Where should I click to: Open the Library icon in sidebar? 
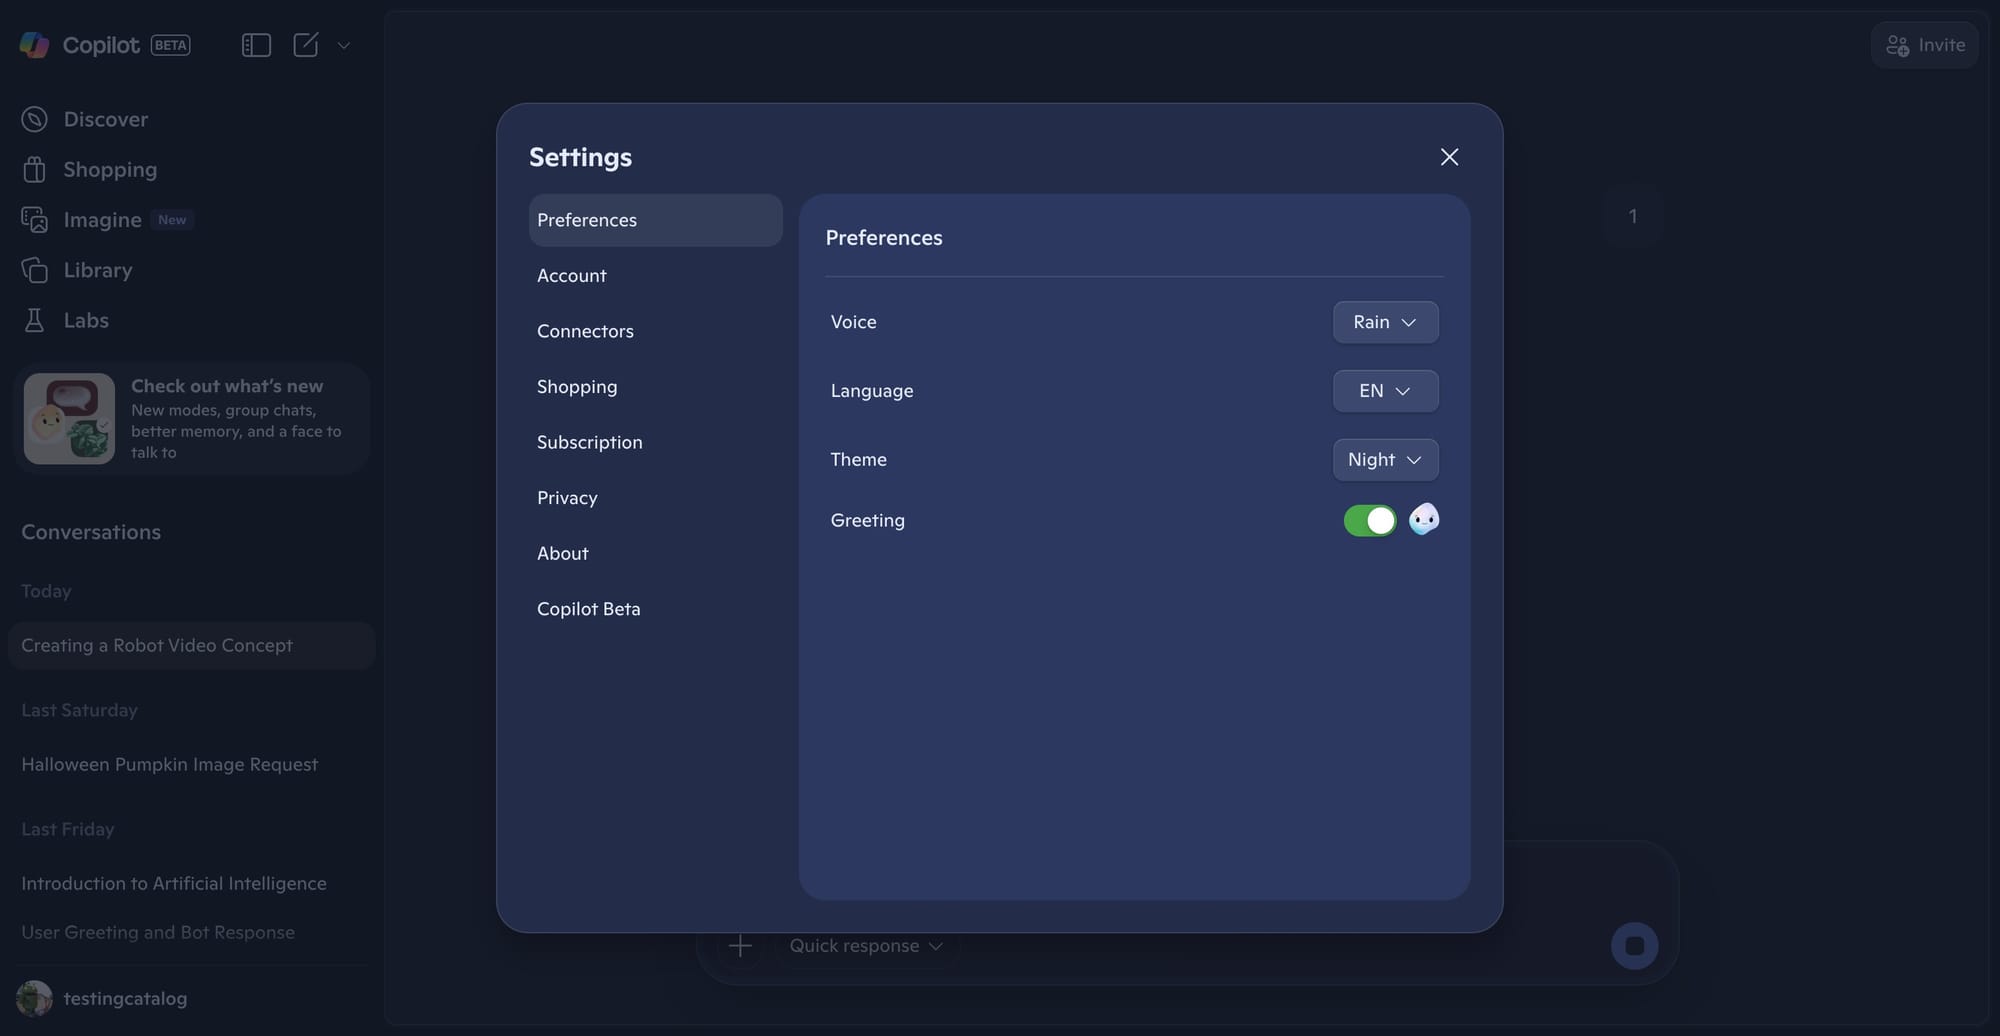(35, 270)
